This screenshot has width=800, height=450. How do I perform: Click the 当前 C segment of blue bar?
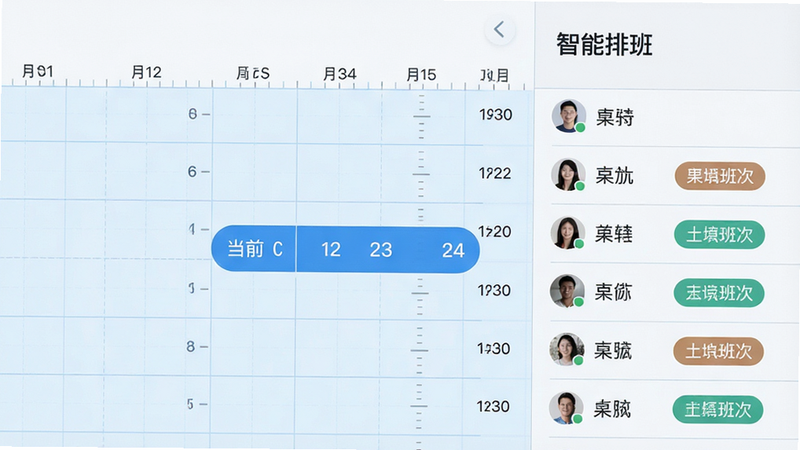tap(254, 249)
